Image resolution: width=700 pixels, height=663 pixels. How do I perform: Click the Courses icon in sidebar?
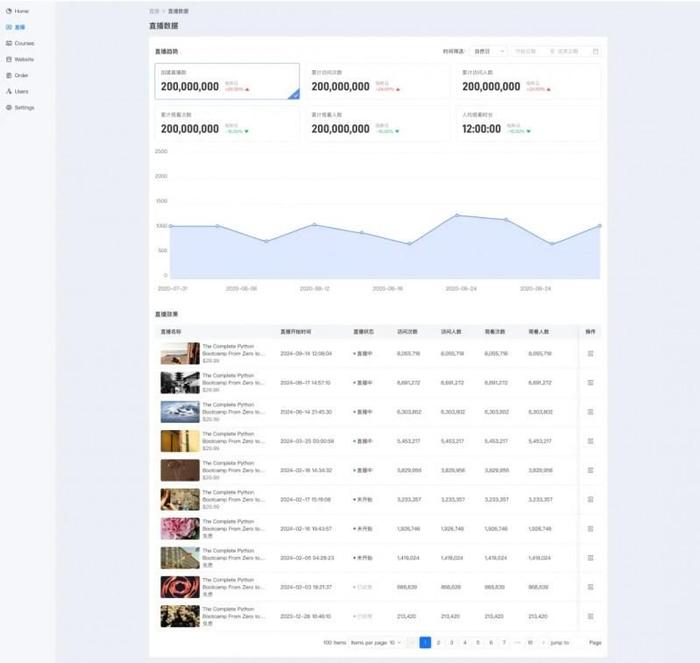9,43
